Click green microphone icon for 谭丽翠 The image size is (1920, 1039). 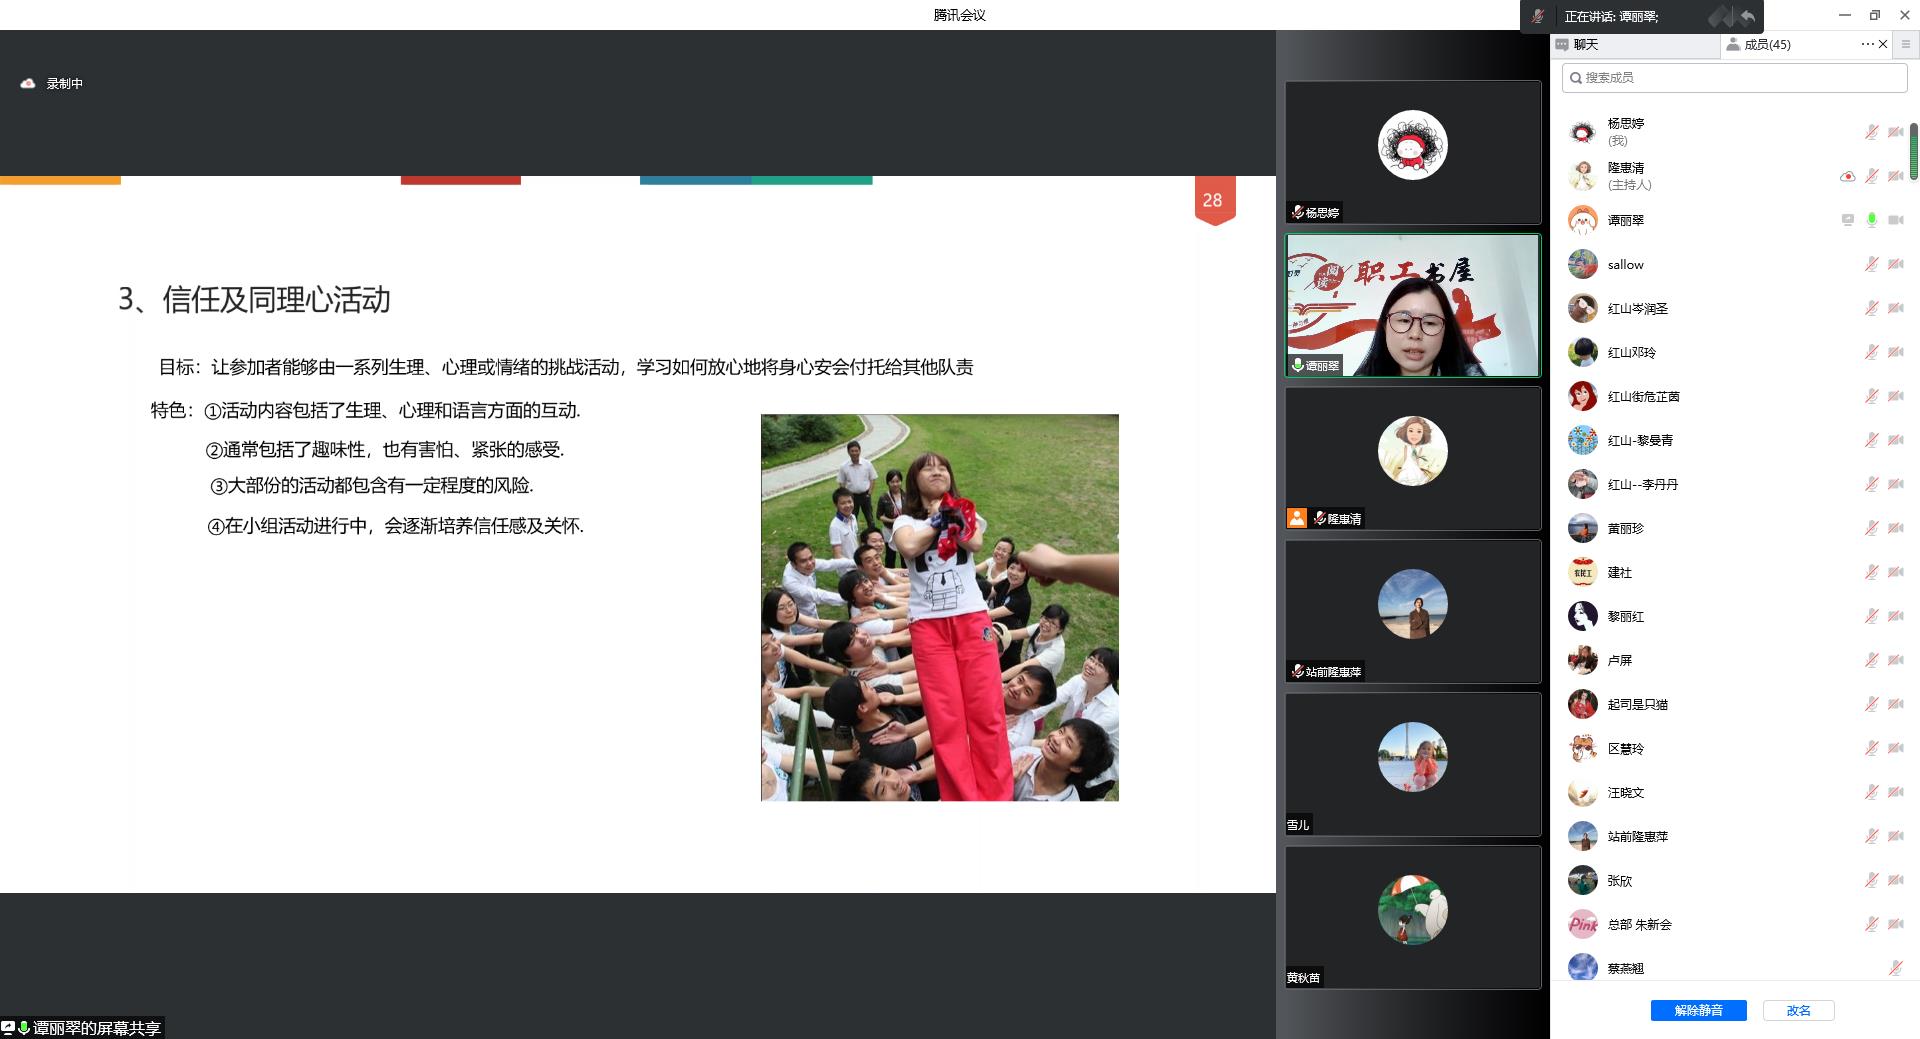tap(1871, 220)
